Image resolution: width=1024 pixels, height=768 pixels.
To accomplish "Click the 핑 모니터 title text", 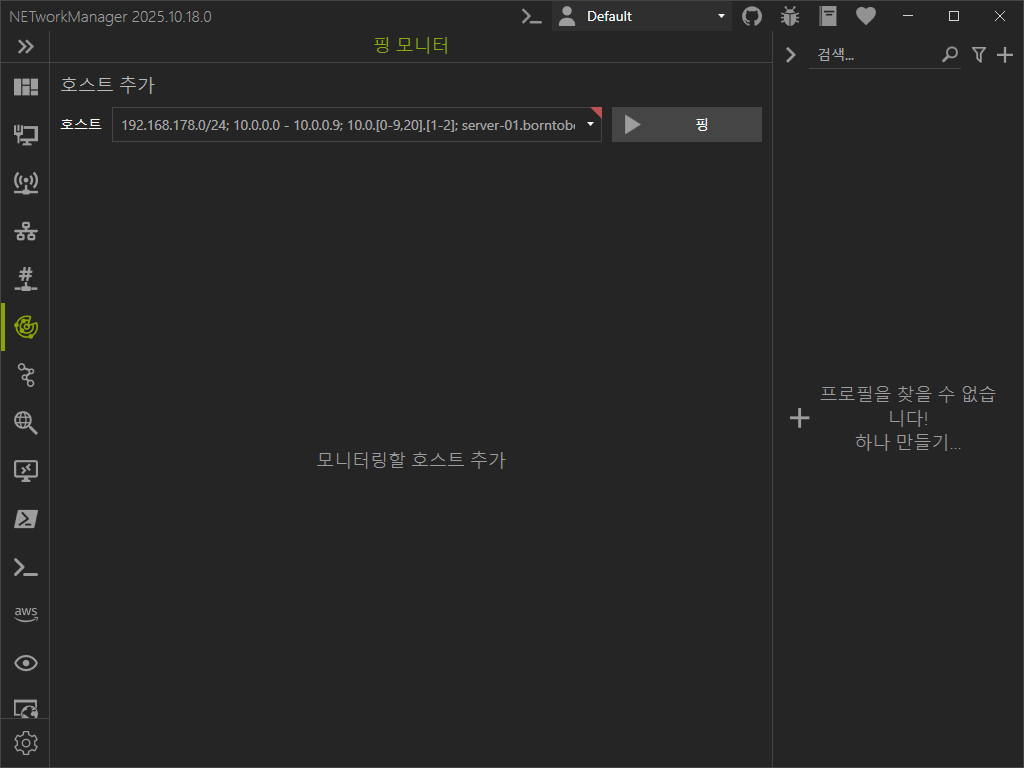I will click(x=411, y=45).
